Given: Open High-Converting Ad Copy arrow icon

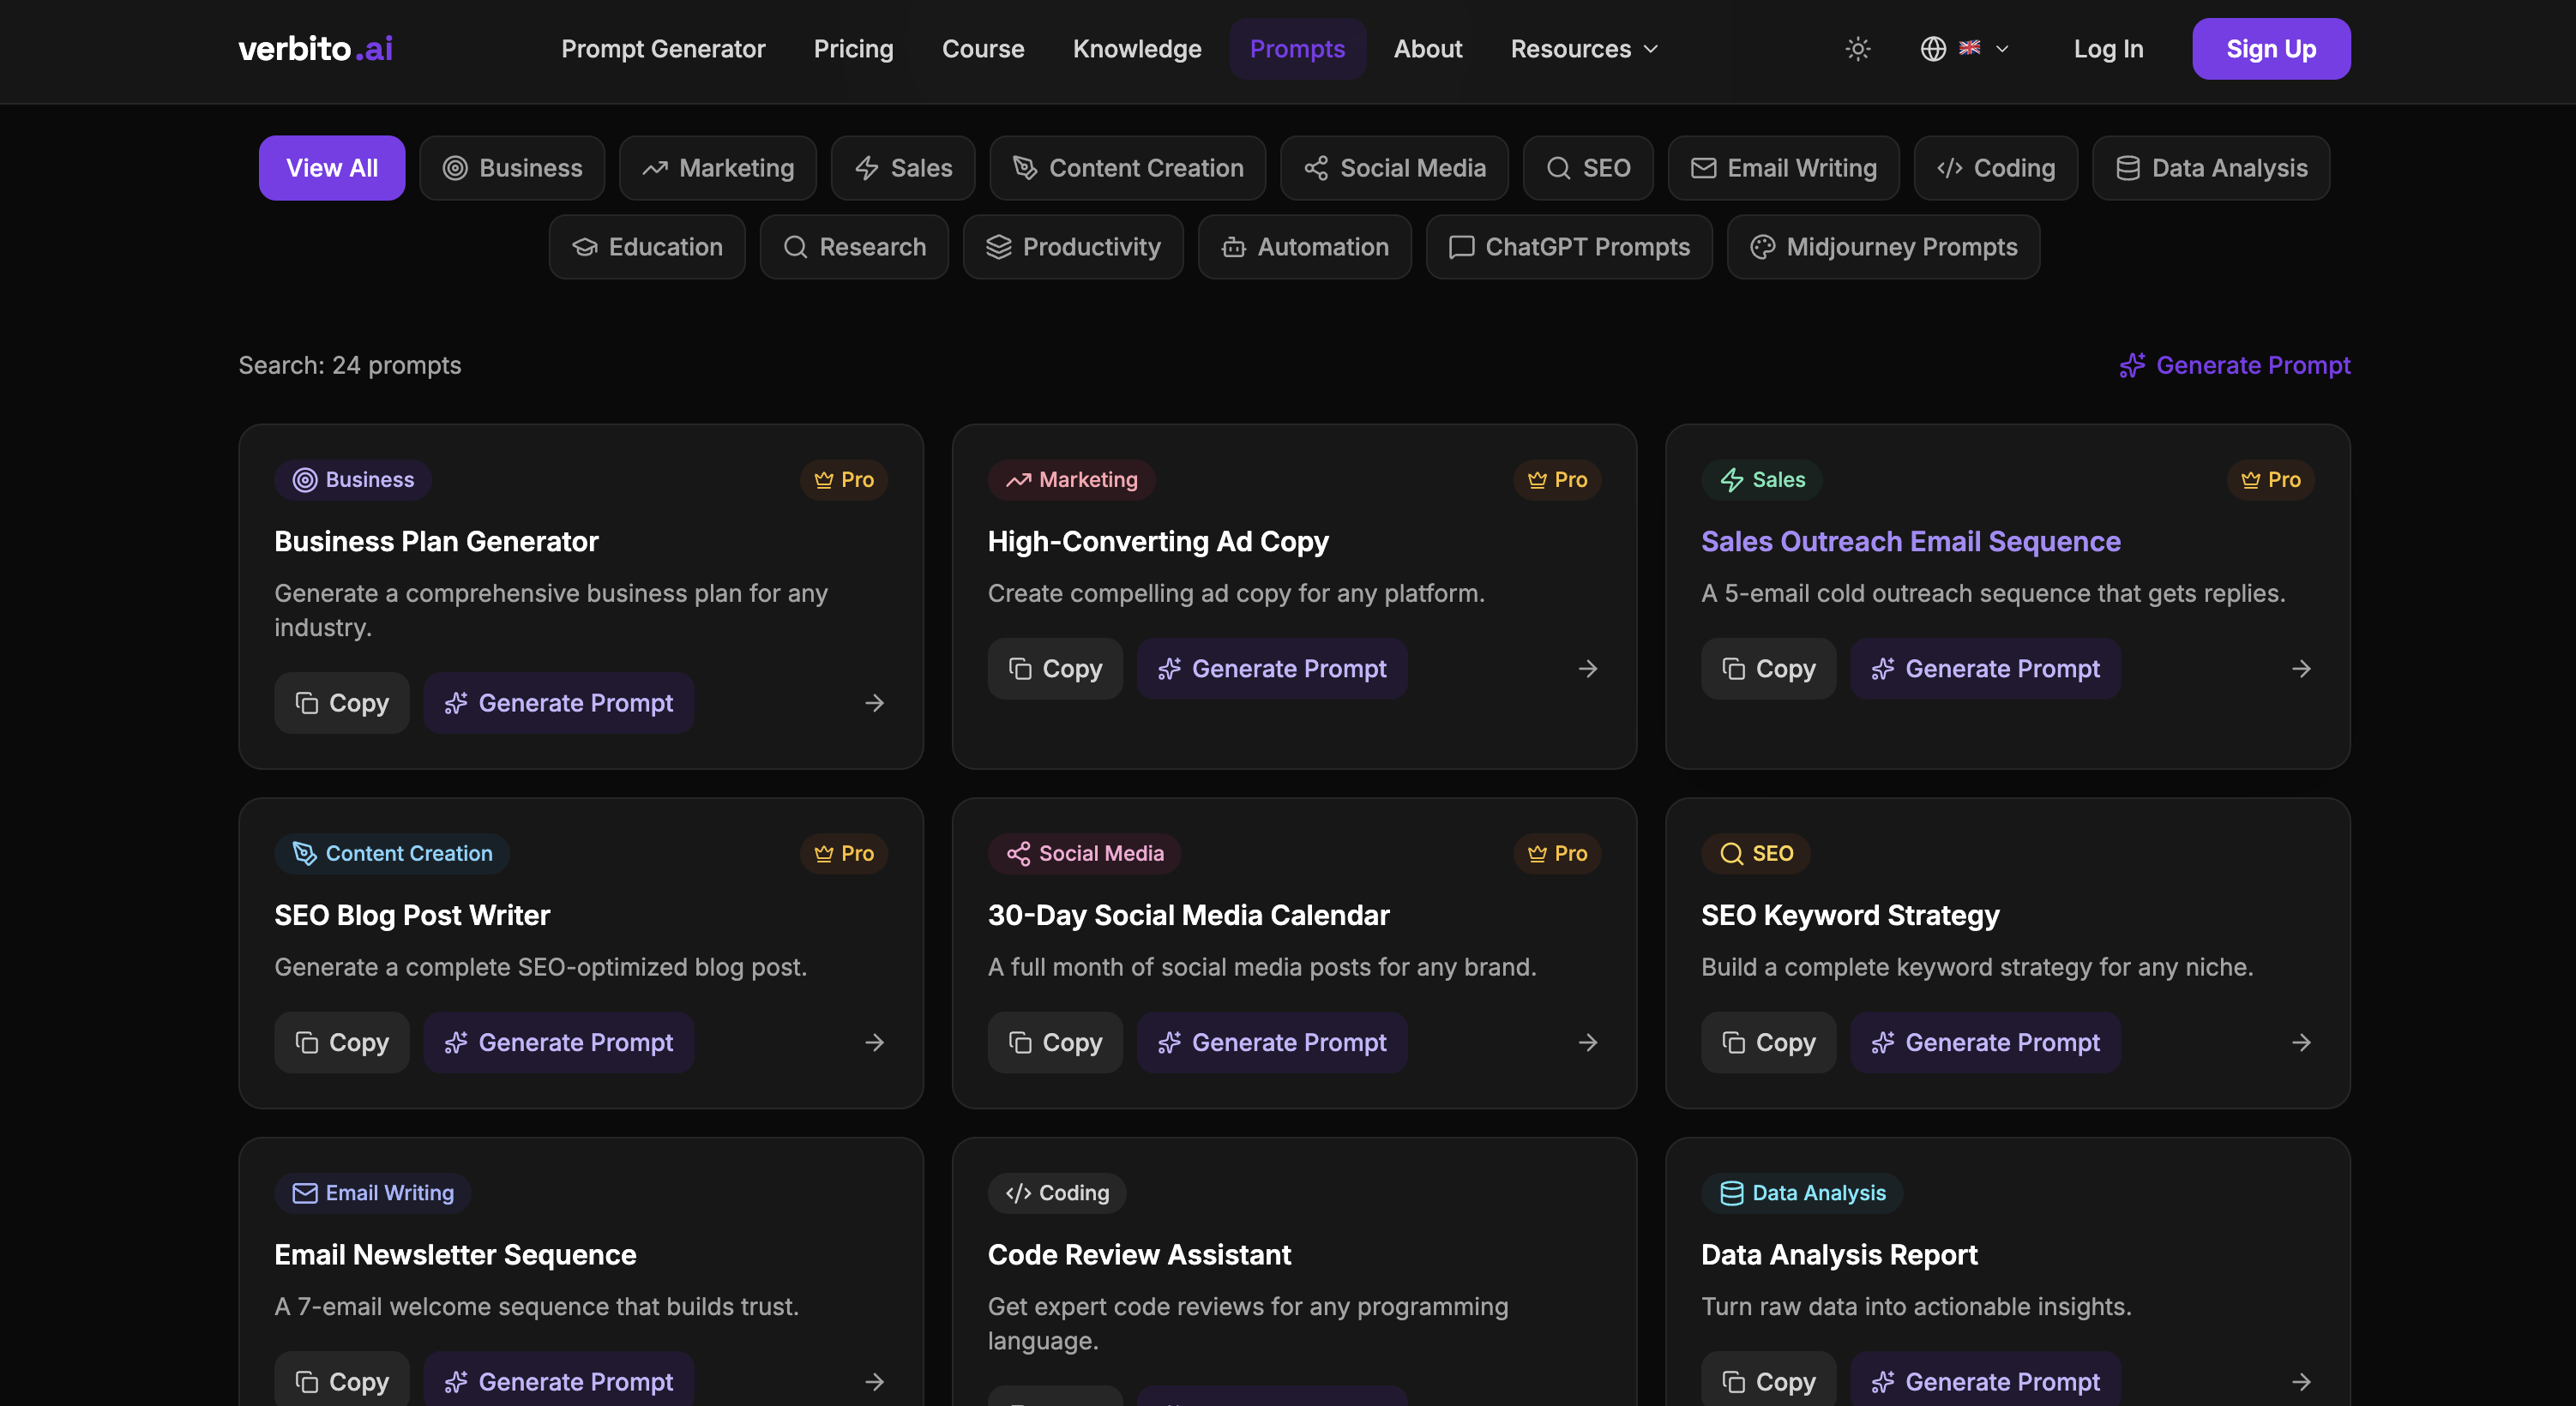Looking at the screenshot, I should [1588, 669].
